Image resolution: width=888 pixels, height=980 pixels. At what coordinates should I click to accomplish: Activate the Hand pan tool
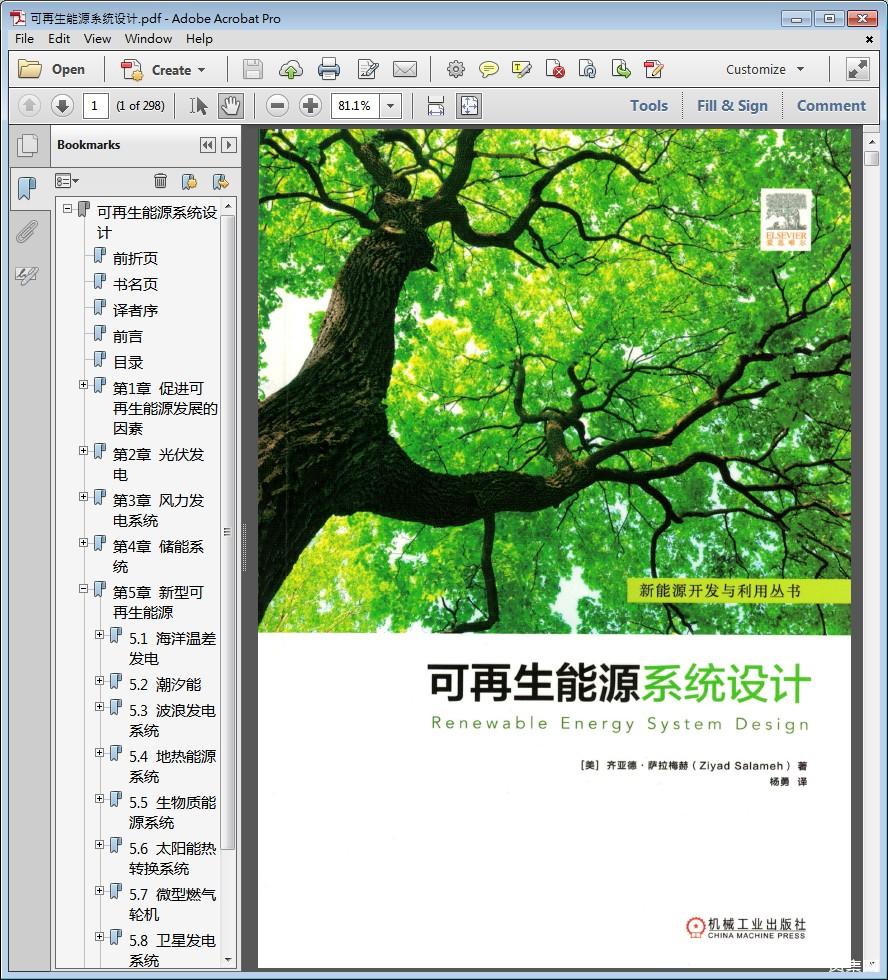(231, 106)
